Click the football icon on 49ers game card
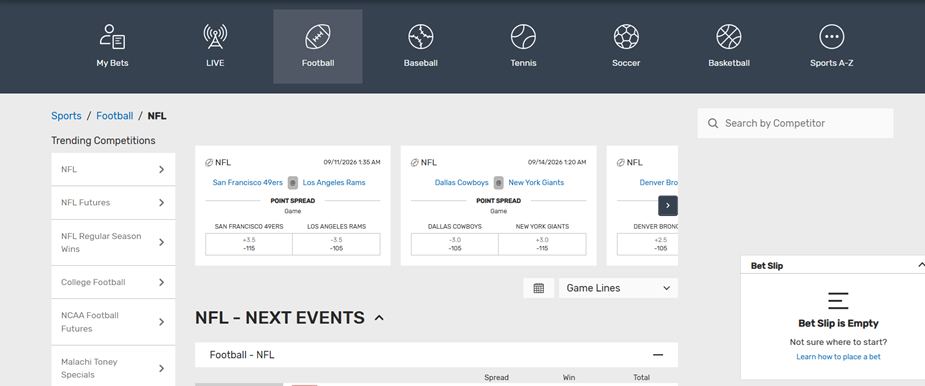Viewport: 925px width, 386px height. tap(209, 163)
